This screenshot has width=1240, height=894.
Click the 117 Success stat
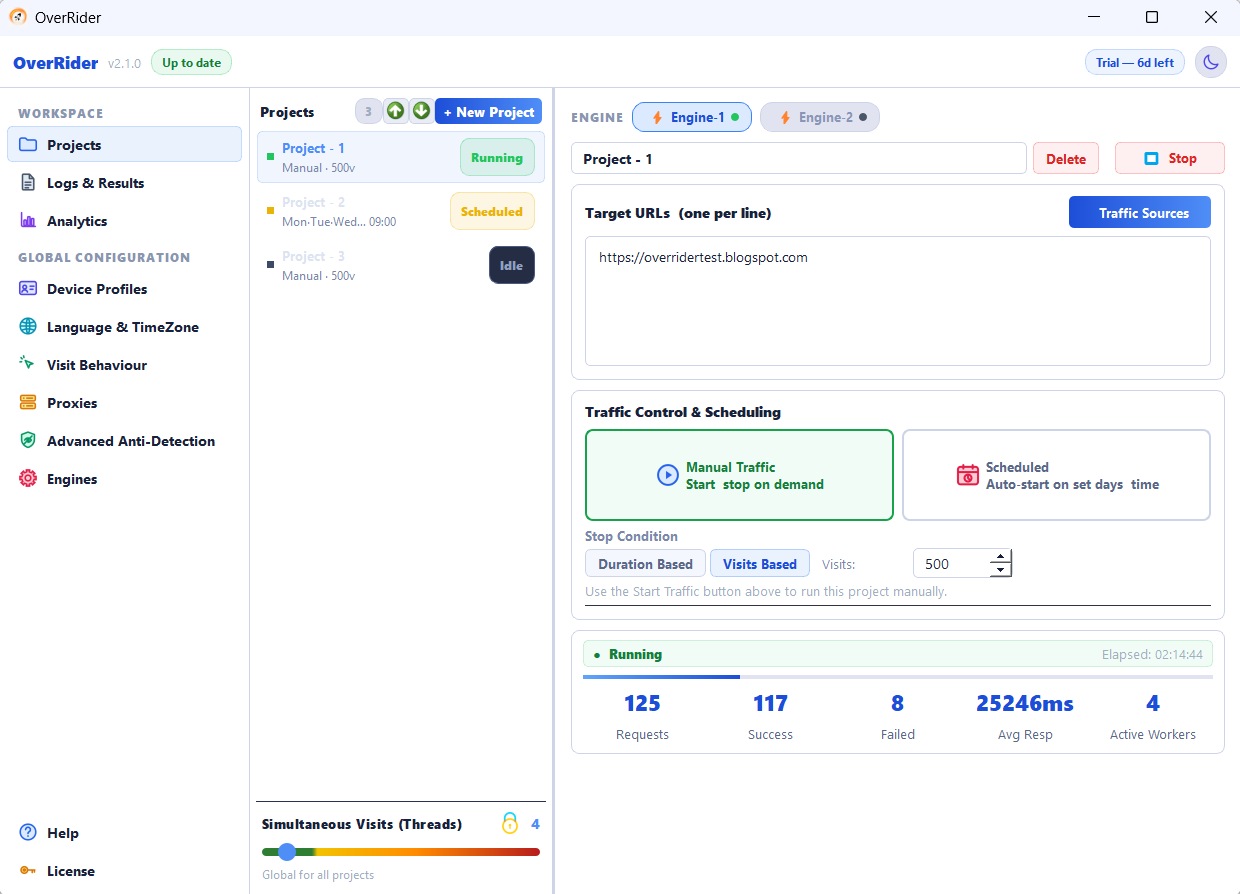click(770, 716)
